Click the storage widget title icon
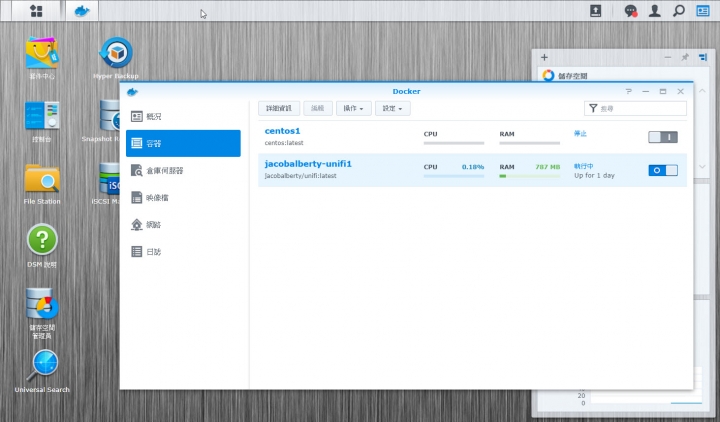The height and width of the screenshot is (422, 720). tap(548, 75)
